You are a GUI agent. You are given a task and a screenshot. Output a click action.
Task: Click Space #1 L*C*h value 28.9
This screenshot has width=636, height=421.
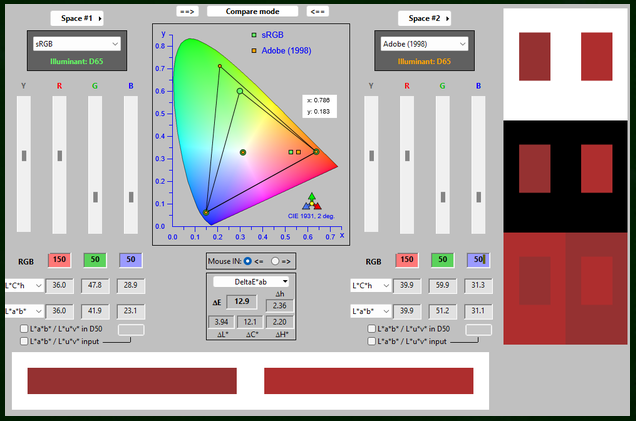click(131, 286)
